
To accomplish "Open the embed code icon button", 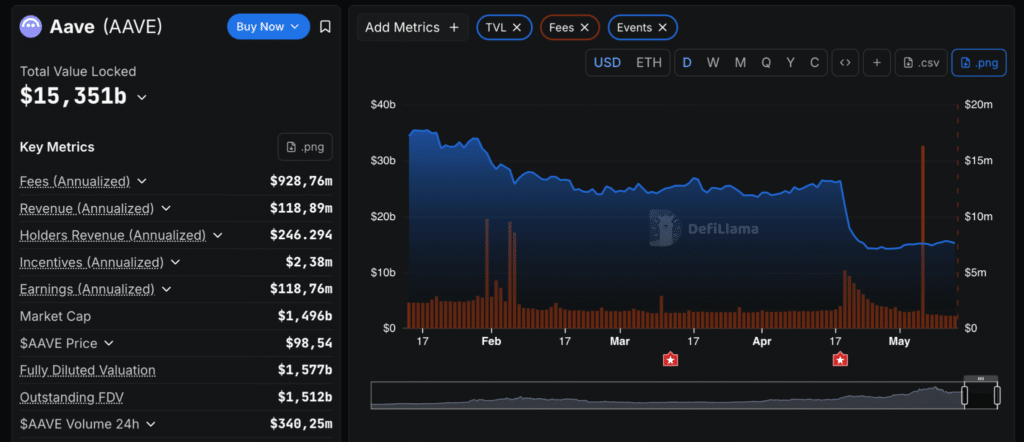I will tap(845, 63).
